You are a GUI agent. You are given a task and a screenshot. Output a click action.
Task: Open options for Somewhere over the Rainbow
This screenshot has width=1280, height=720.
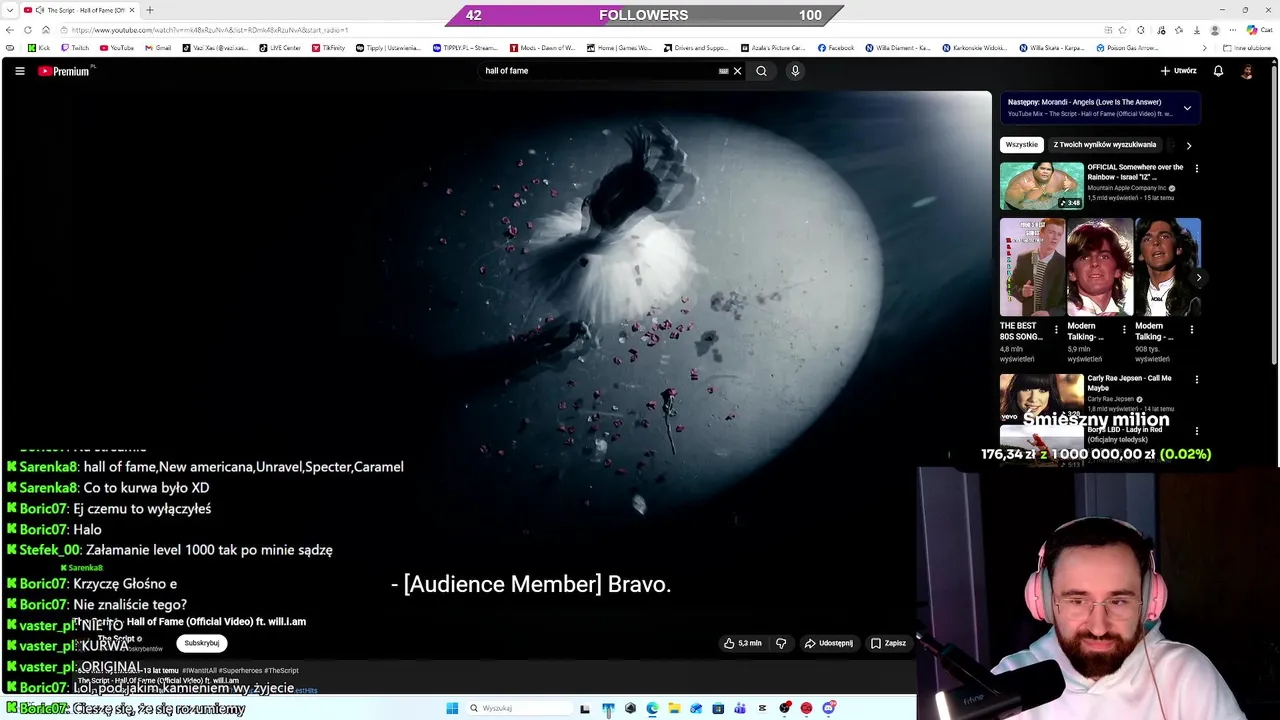(1196, 169)
